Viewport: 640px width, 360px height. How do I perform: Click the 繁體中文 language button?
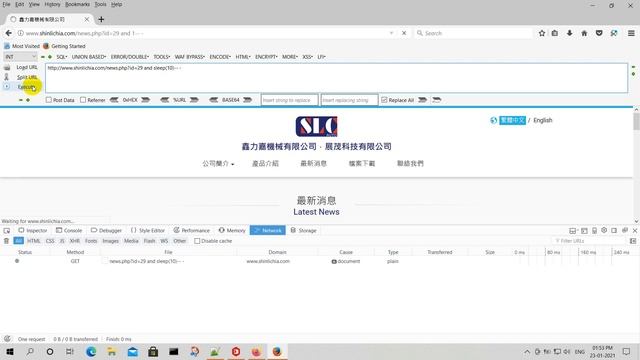click(x=513, y=120)
